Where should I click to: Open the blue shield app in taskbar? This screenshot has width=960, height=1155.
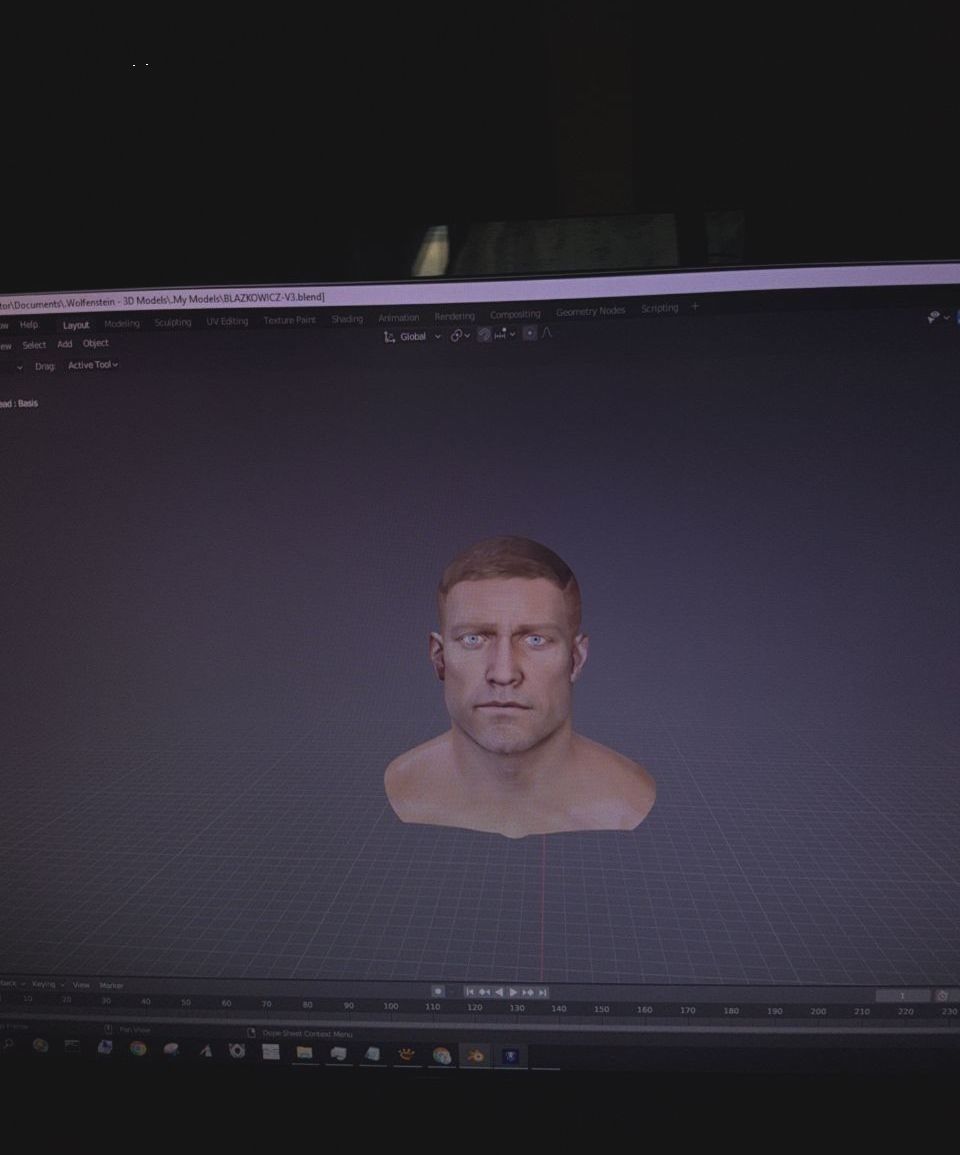[x=510, y=1056]
